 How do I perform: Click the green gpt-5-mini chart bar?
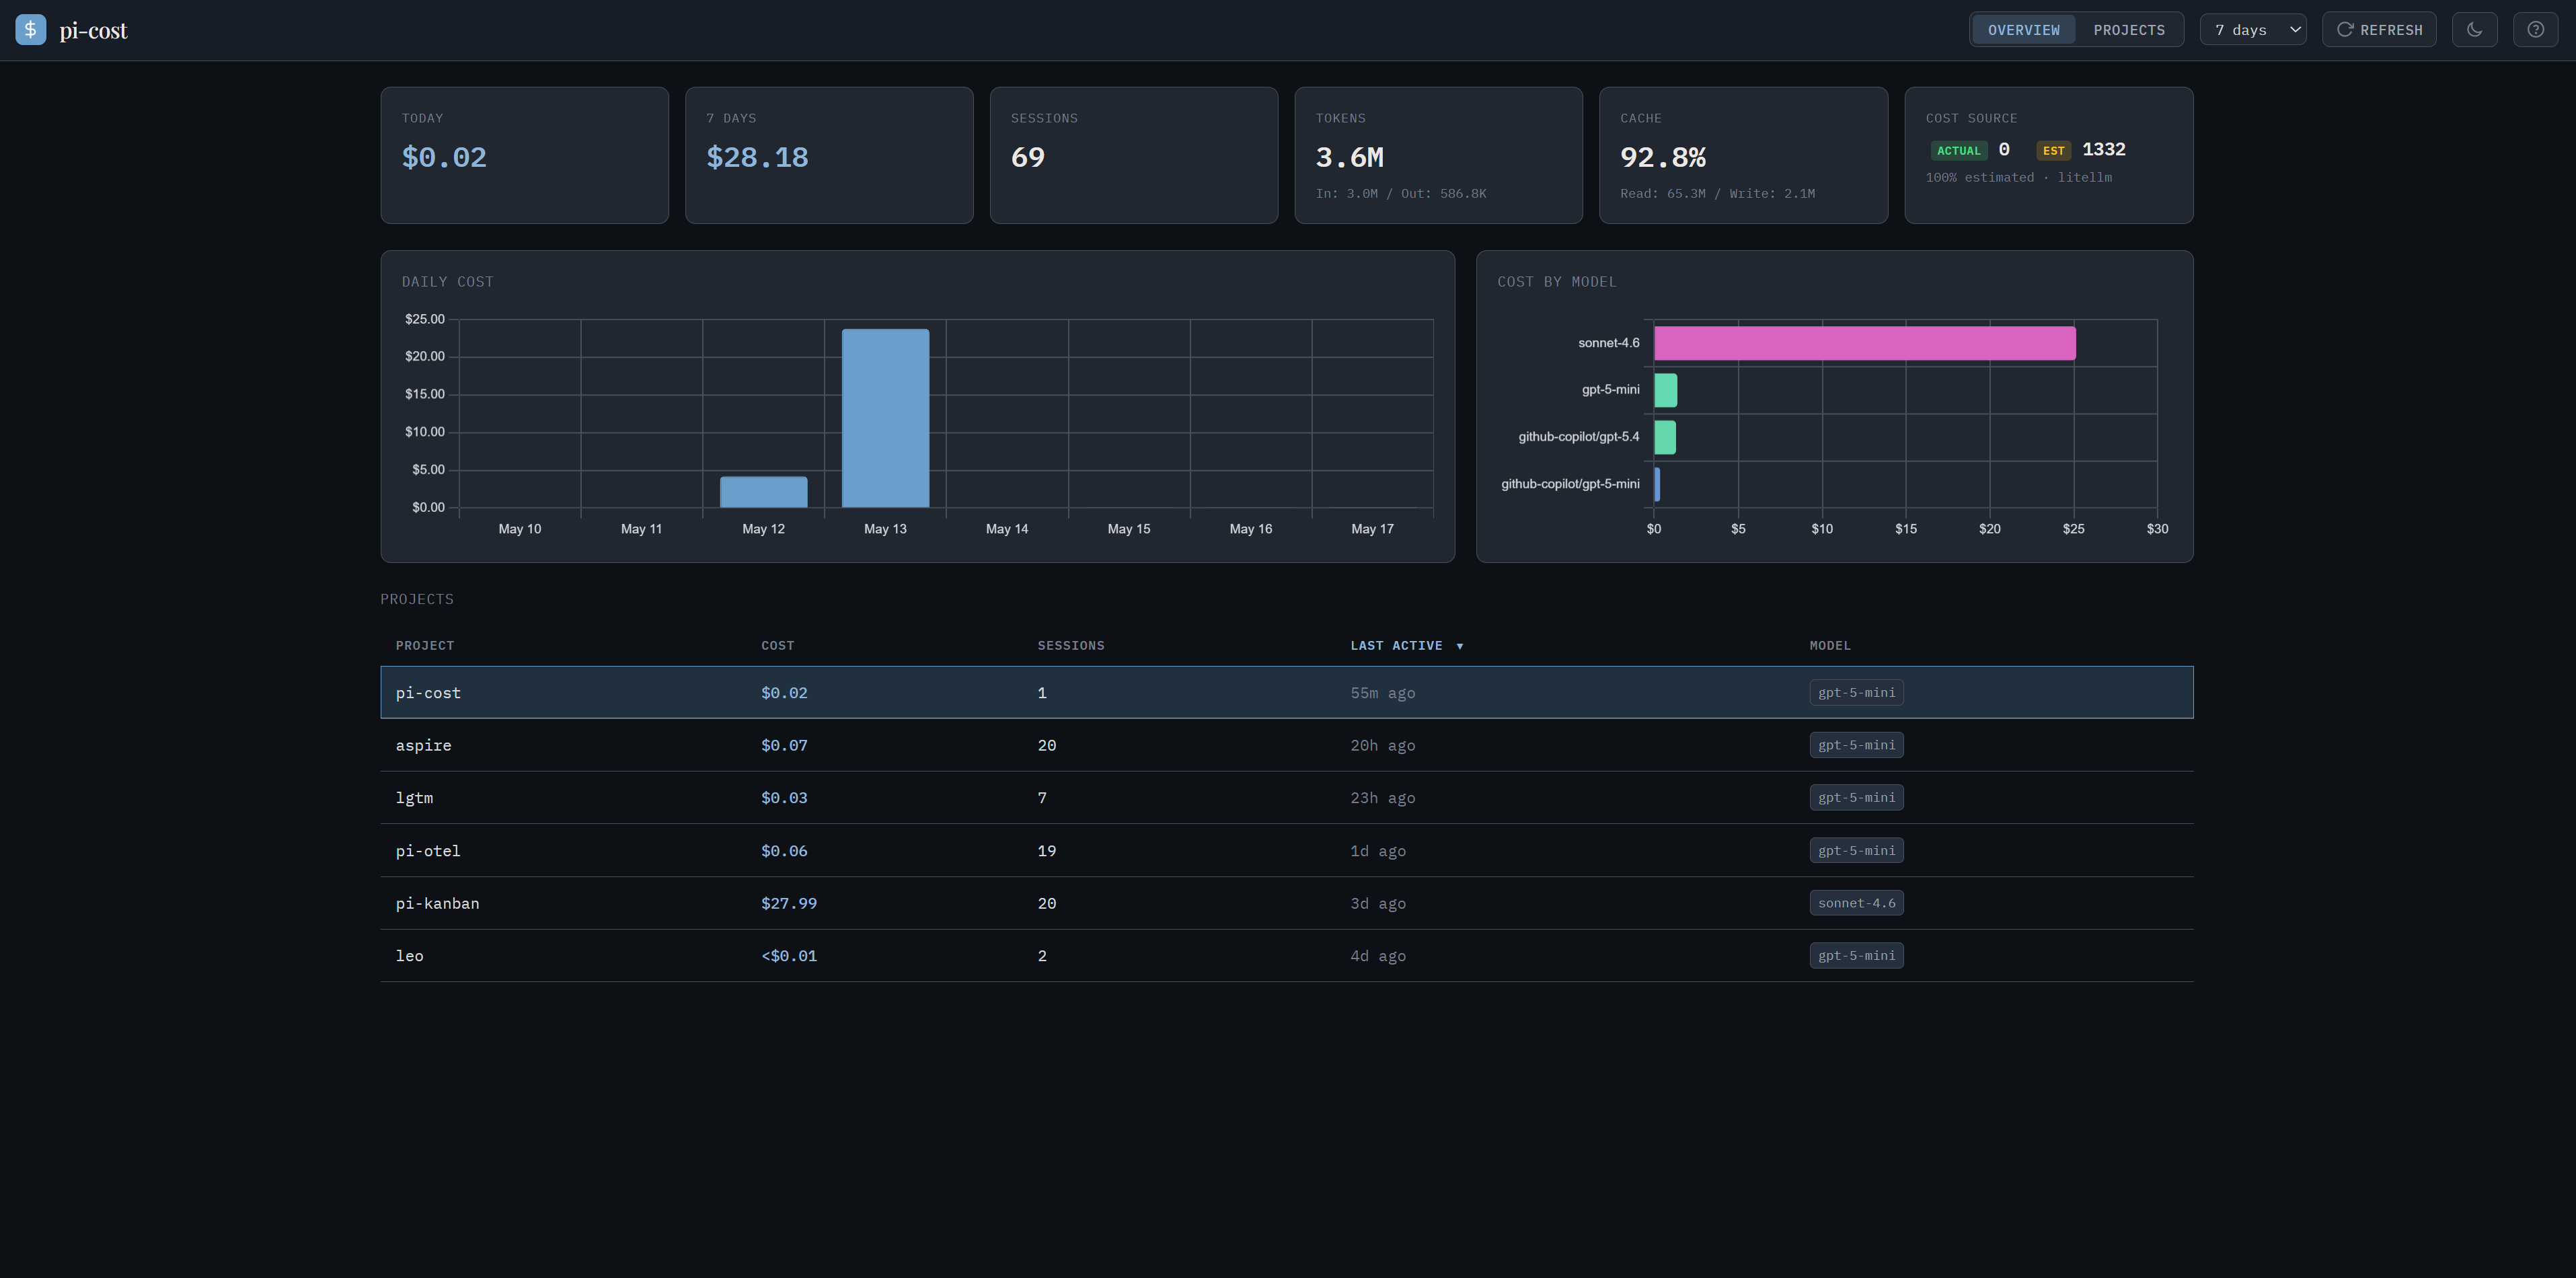(x=1665, y=390)
